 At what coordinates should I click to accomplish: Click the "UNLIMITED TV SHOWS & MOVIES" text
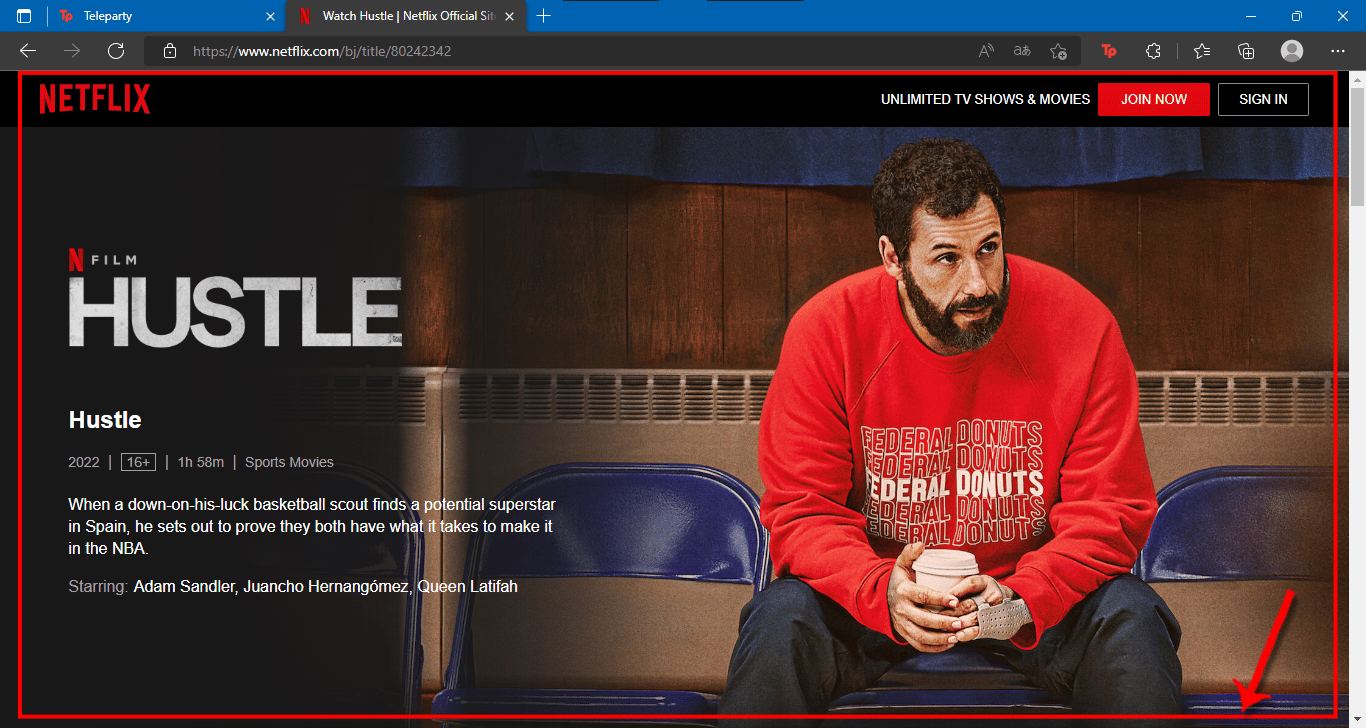[x=985, y=99]
